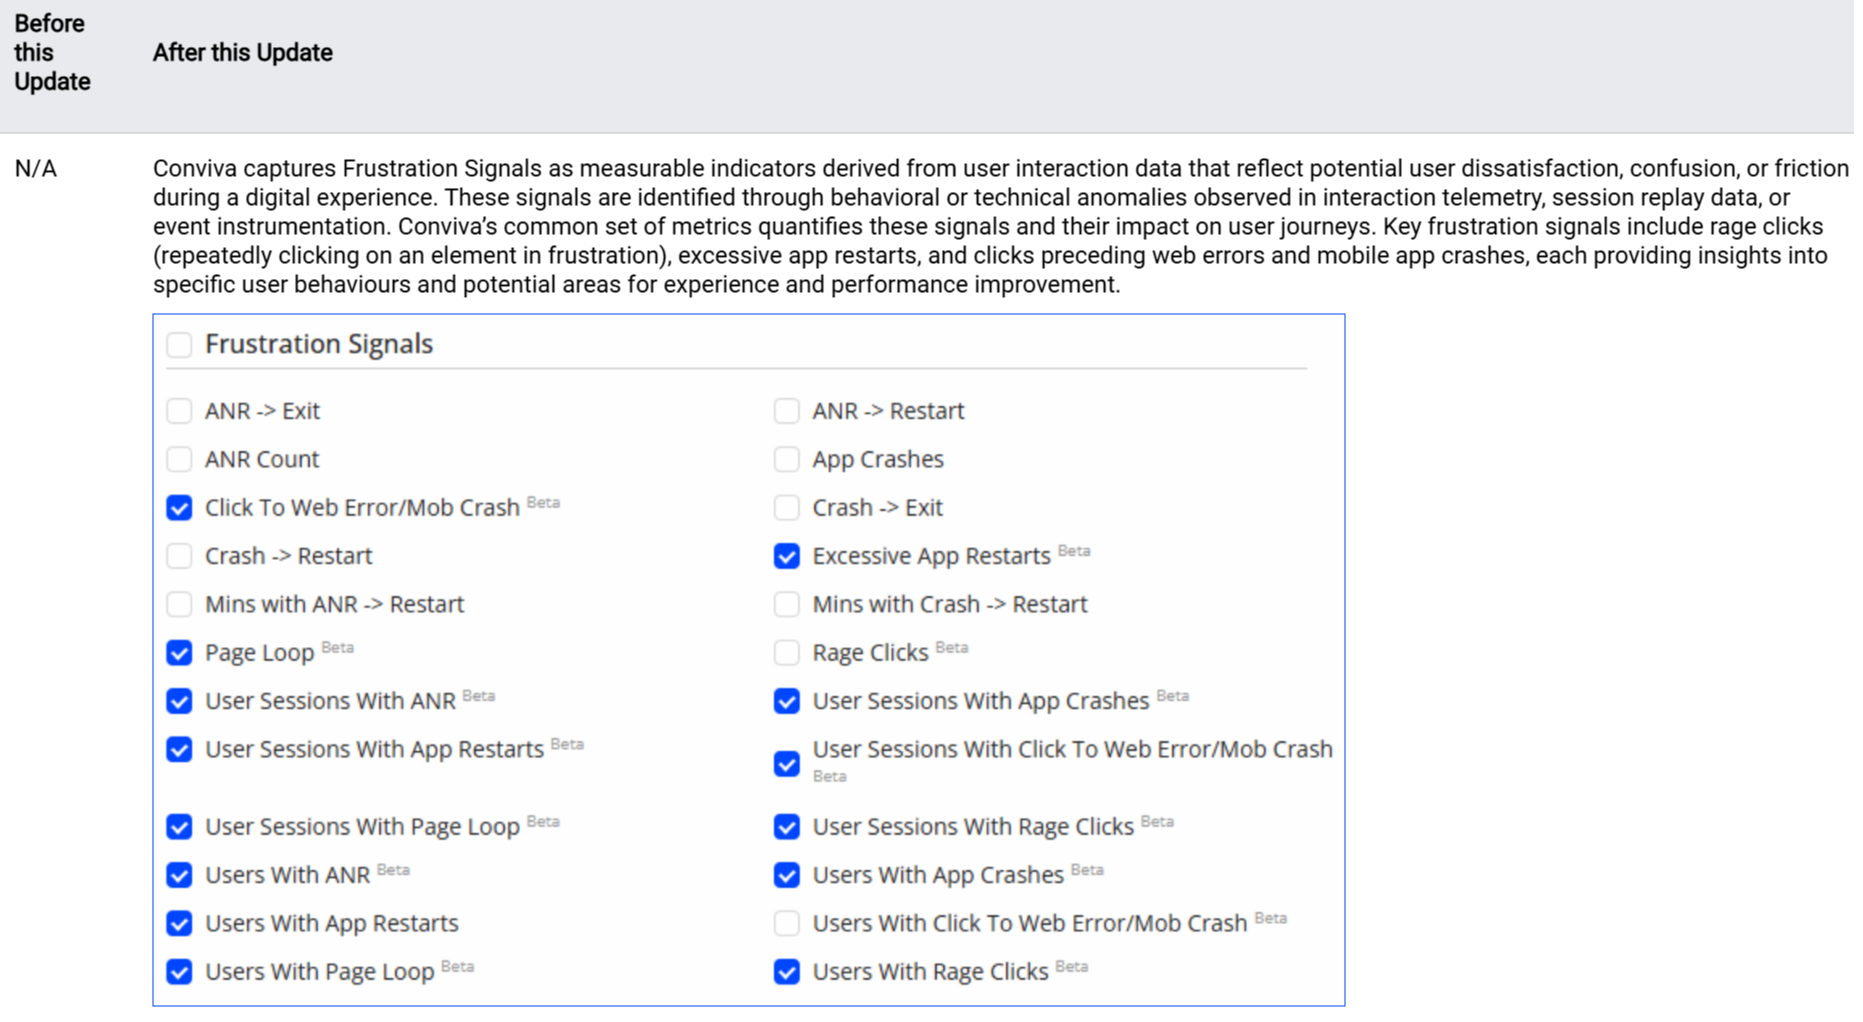Tick the Crash -> Restart checkbox
1863x1022 pixels.
pyautogui.click(x=179, y=556)
